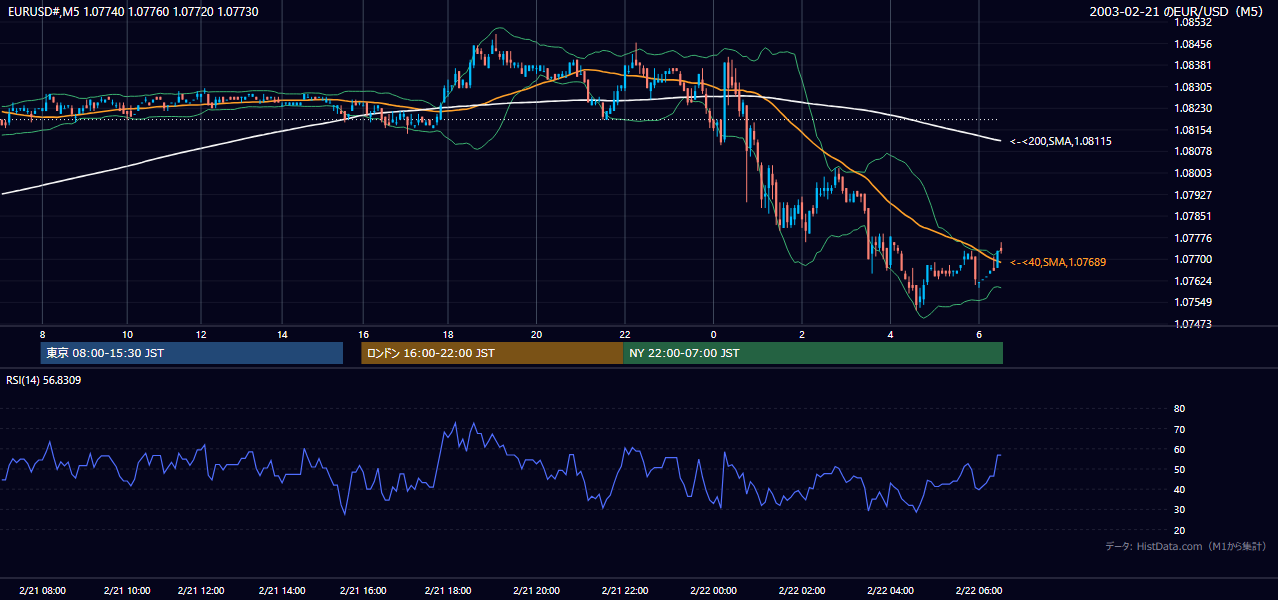This screenshot has width=1278, height=600.
Task: Click hour label 10 under price chart
Action: 127,333
